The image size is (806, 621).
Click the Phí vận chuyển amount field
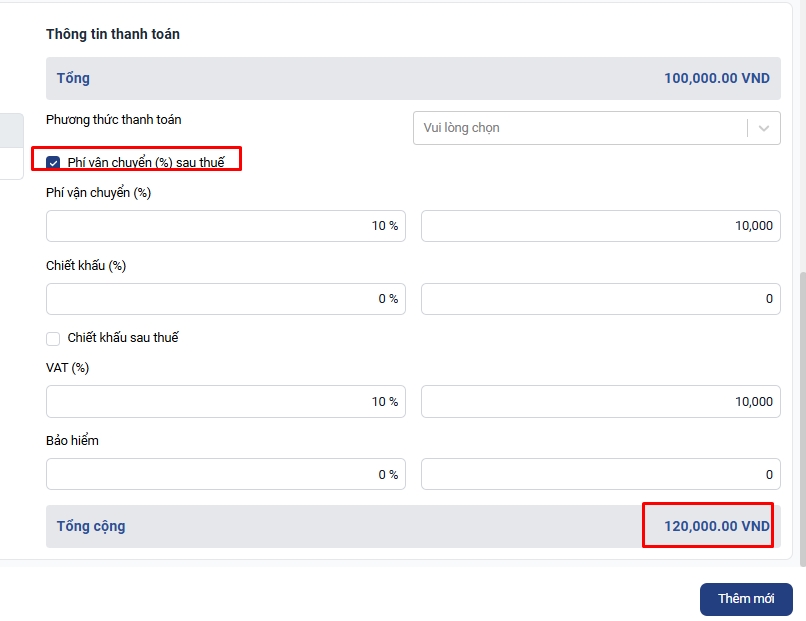[x=600, y=226]
